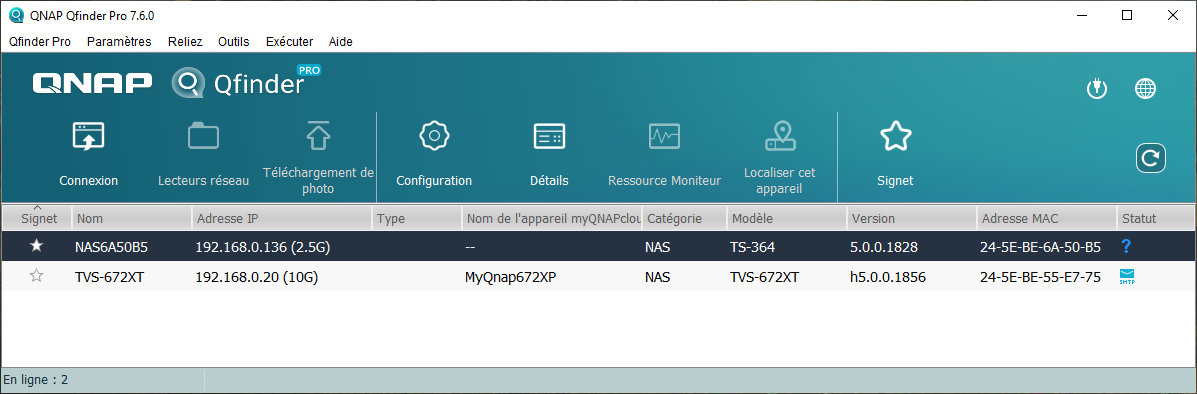The width and height of the screenshot is (1197, 394).
Task: Click the Qfinder Pro logo
Action: [x=246, y=82]
